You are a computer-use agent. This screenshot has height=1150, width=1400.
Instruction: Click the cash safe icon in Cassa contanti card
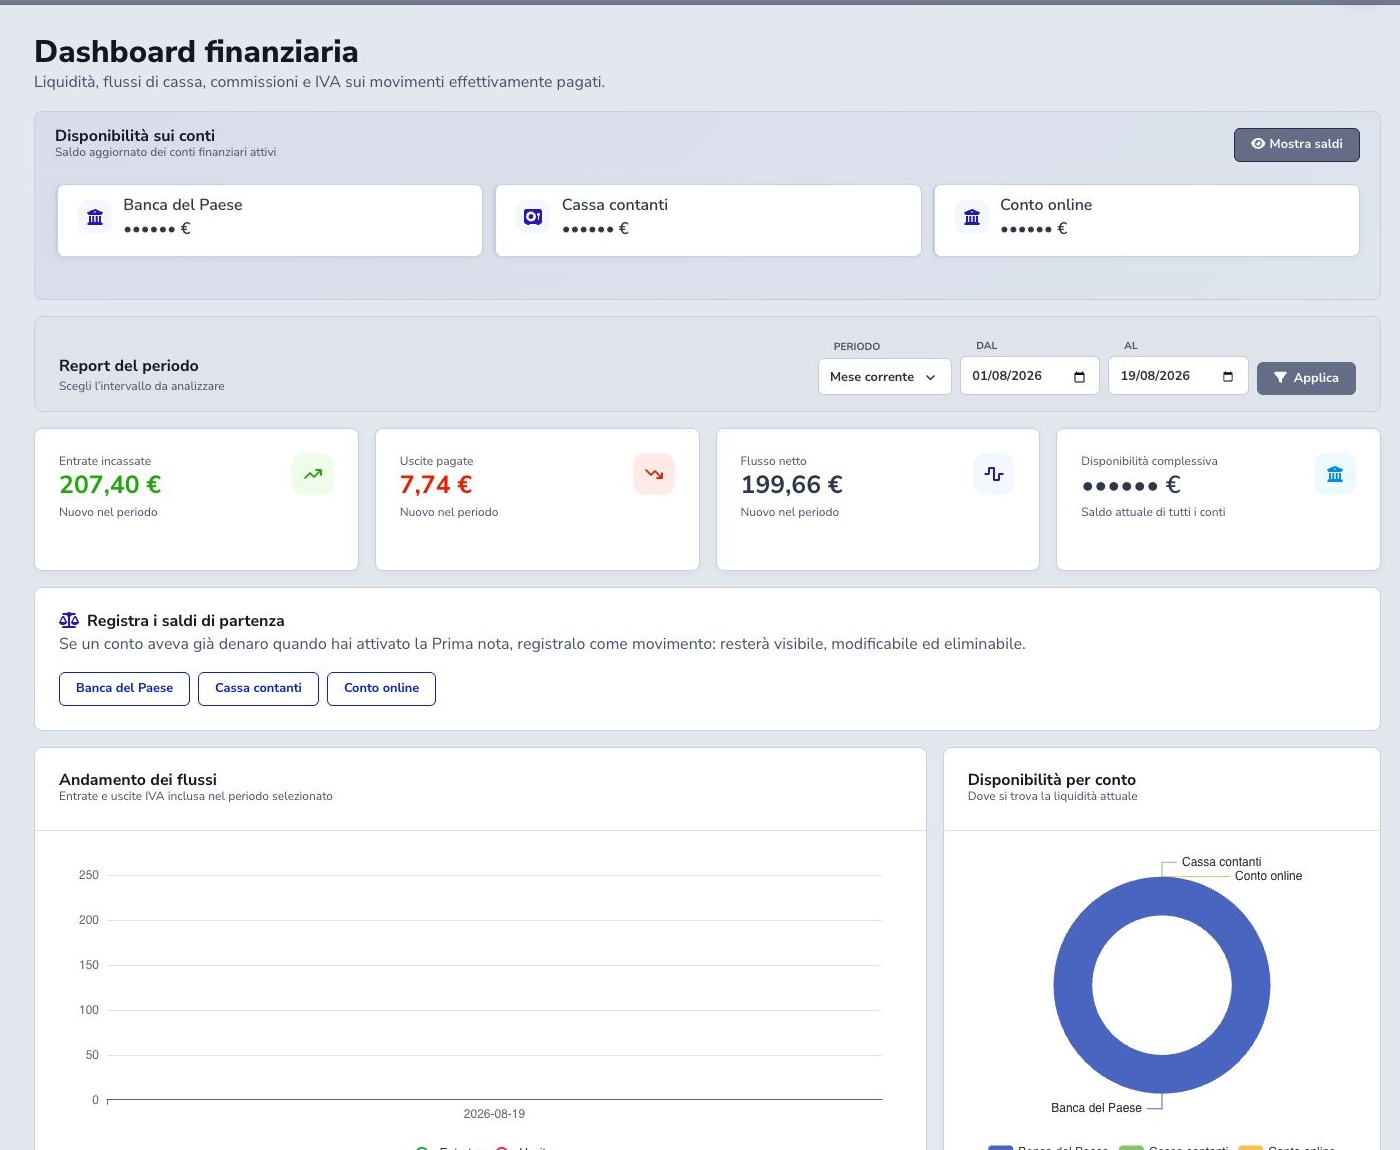coord(533,217)
